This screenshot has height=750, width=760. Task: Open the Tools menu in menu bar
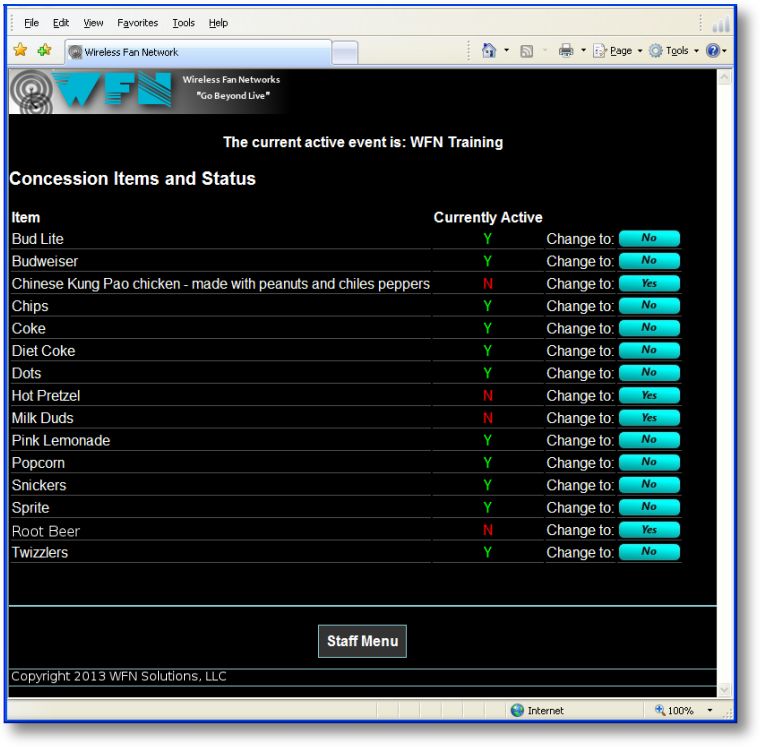tap(183, 23)
